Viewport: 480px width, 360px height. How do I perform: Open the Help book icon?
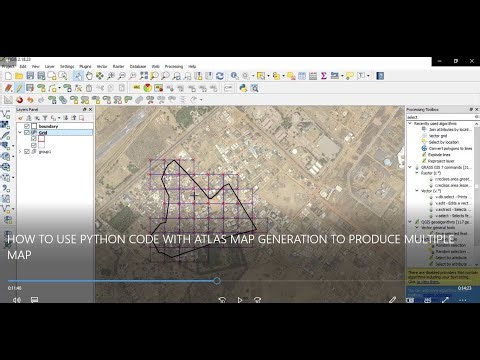[x=380, y=76]
